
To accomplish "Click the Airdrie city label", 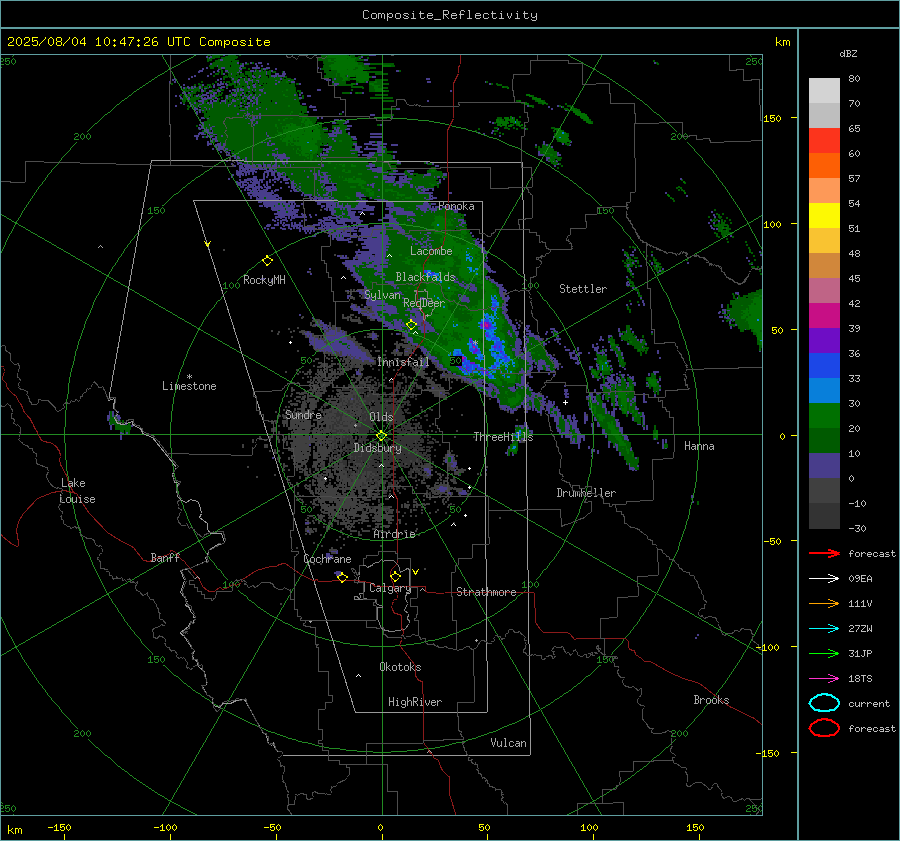I will pyautogui.click(x=394, y=534).
